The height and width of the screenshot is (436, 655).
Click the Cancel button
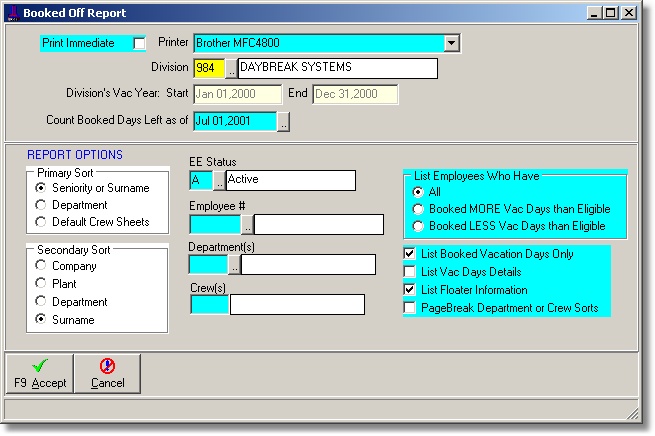pyautogui.click(x=107, y=373)
